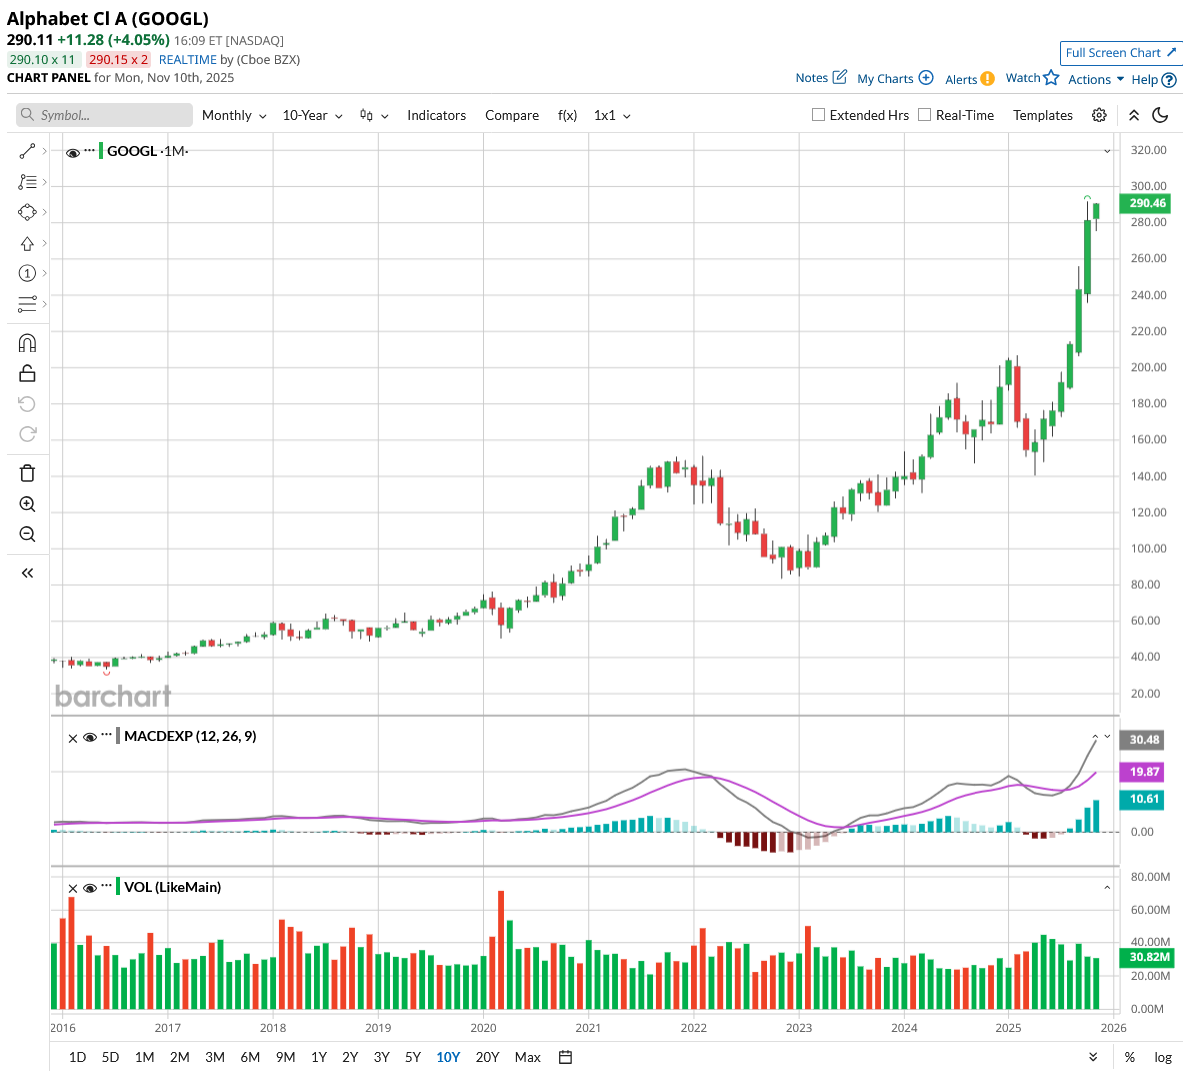Enable the Real-Time checkbox

coord(924,115)
